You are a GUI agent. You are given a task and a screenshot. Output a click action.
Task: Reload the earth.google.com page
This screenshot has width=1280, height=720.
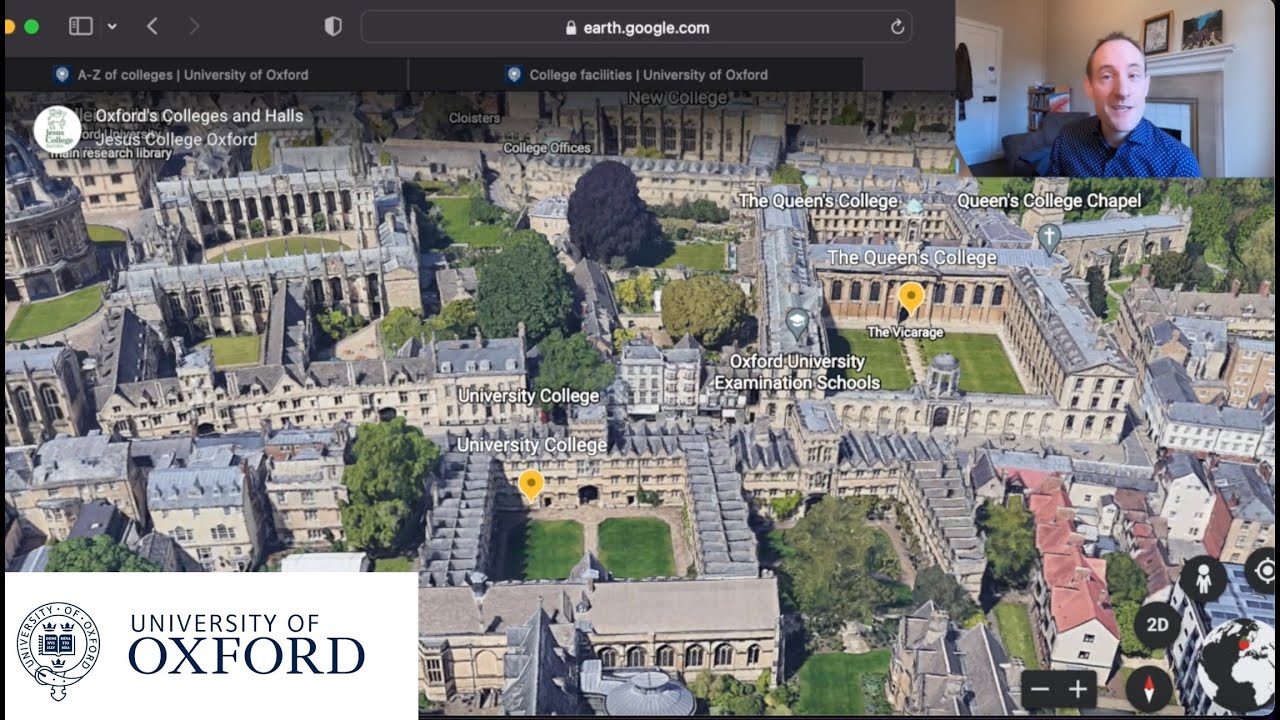click(898, 27)
